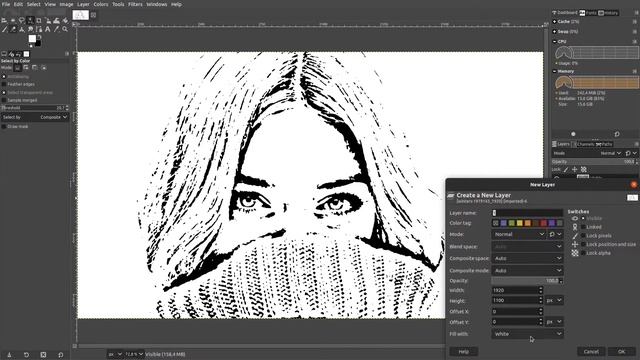Collapse the Memory group in Dashboard
The height and width of the screenshot is (360, 640).
pyautogui.click(x=555, y=71)
